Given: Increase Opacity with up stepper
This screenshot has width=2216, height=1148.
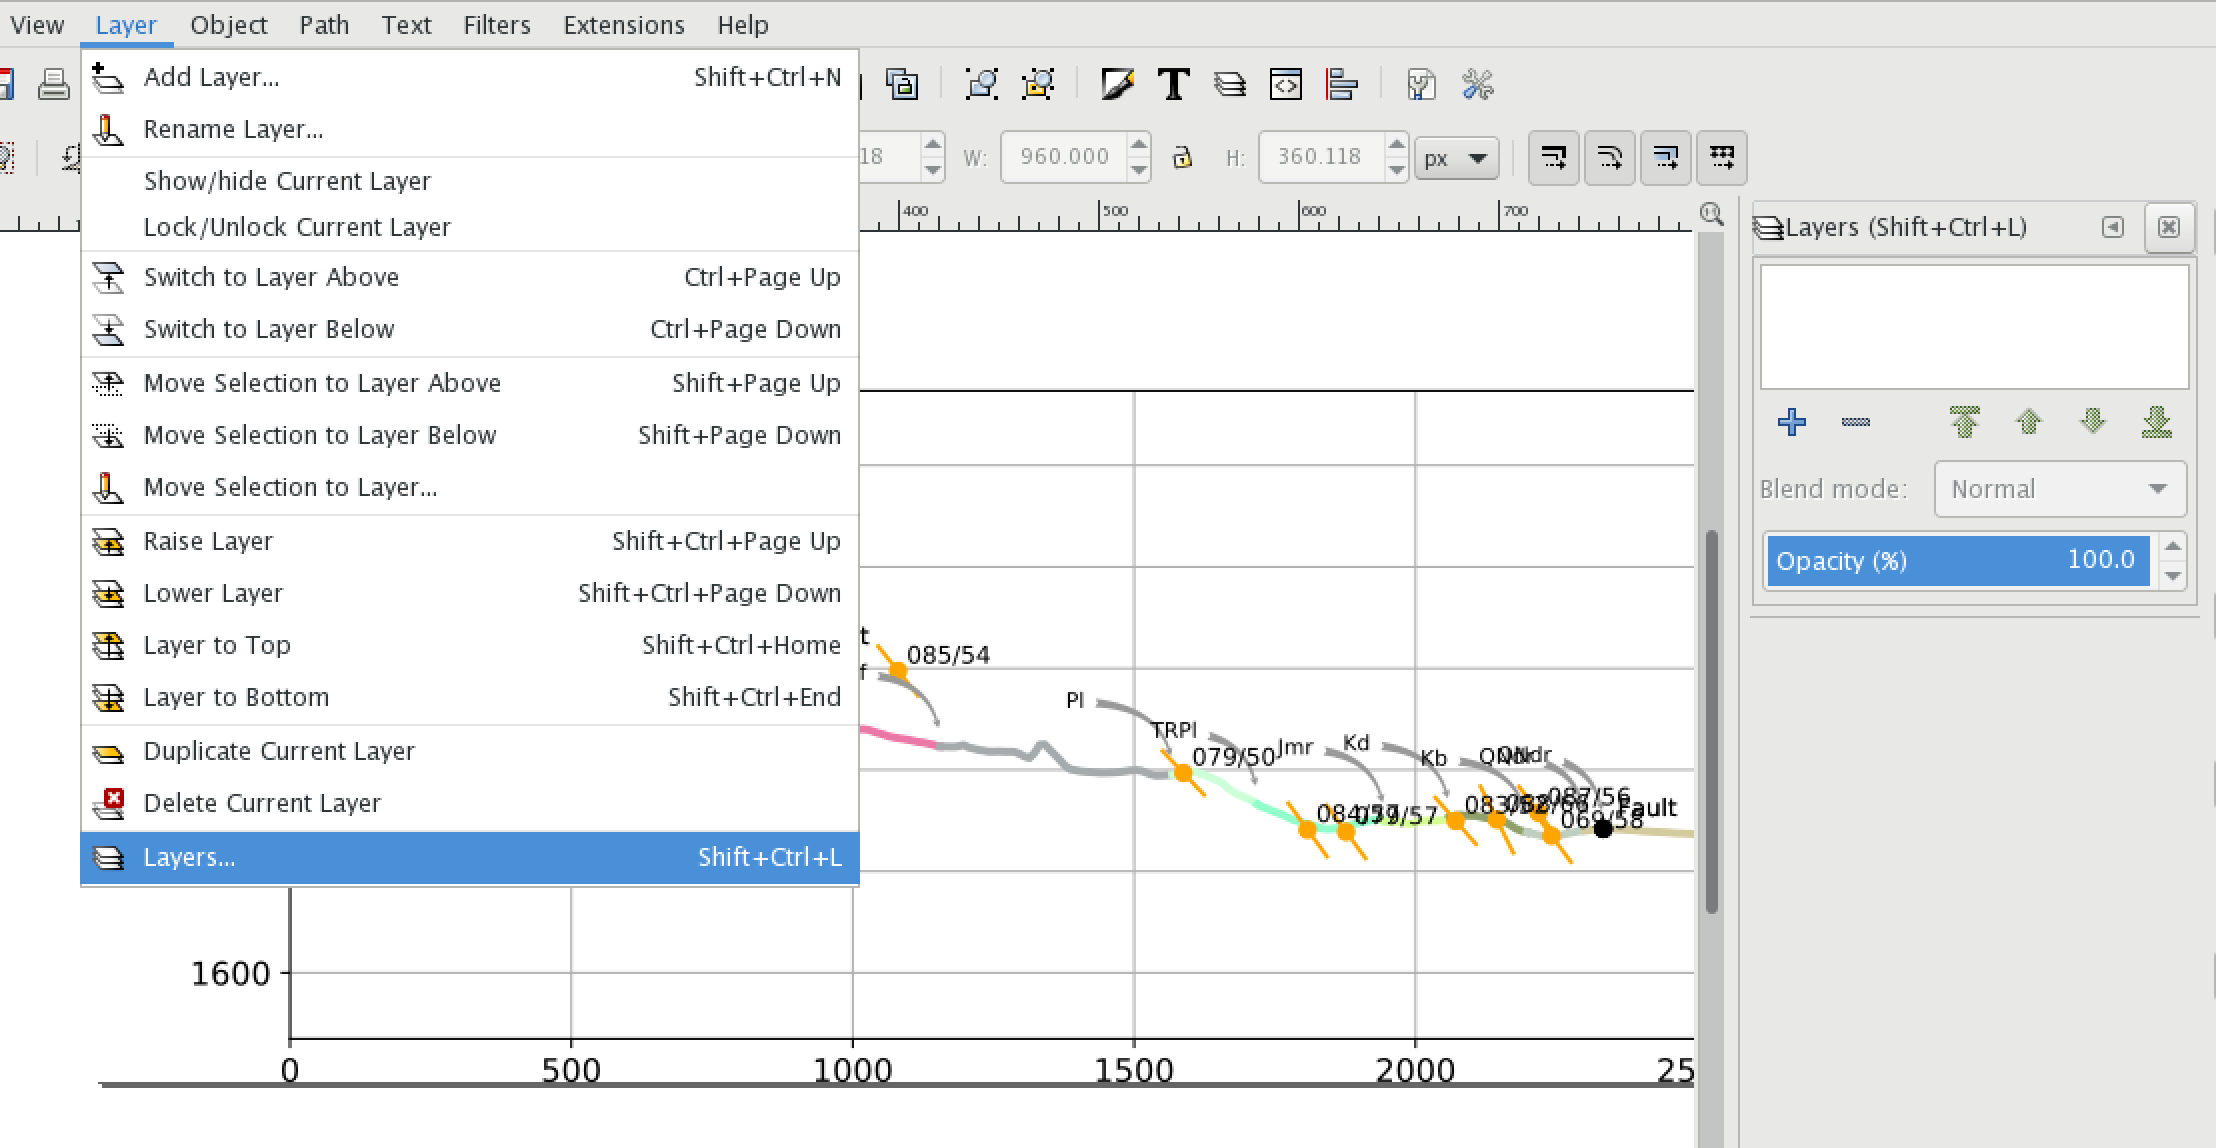Looking at the screenshot, I should coord(2172,546).
